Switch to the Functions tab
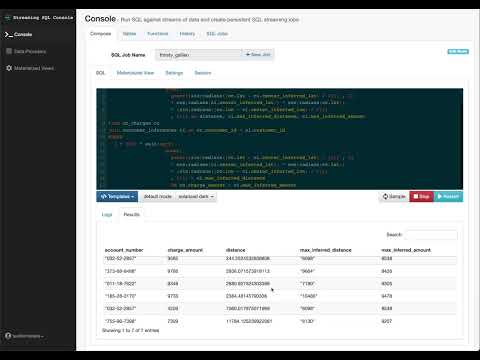 click(158, 34)
